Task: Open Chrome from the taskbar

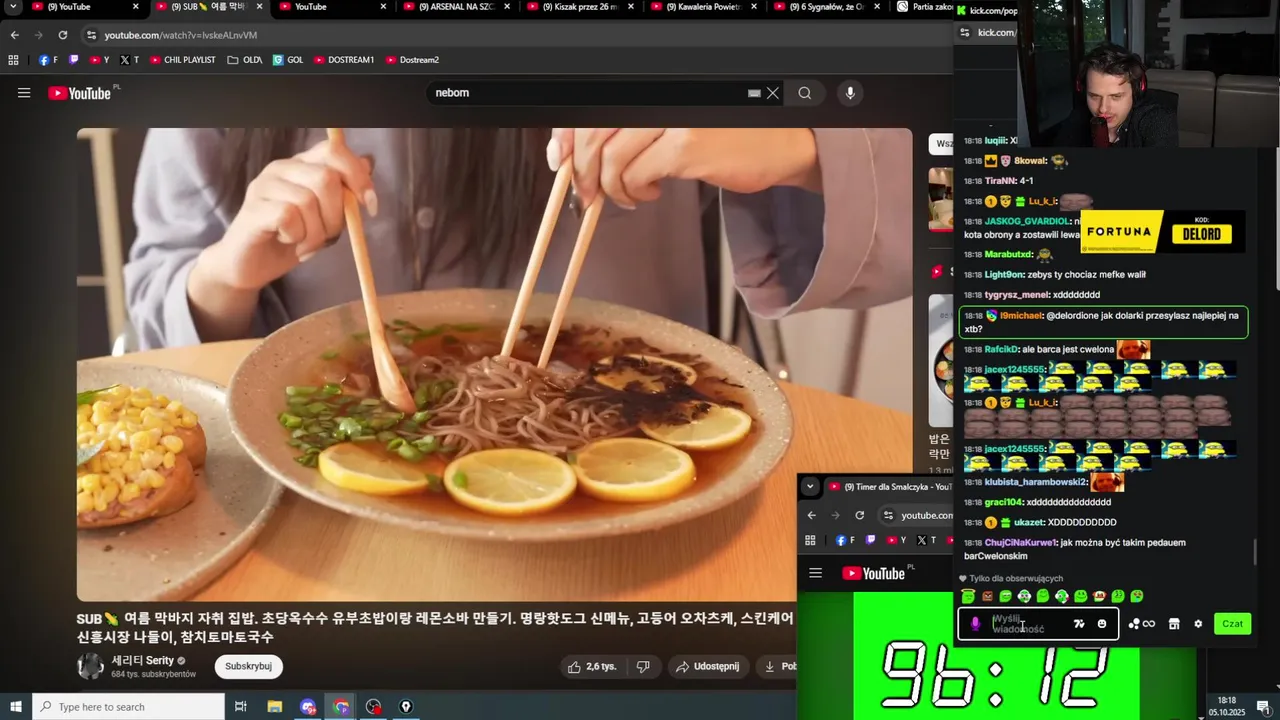Action: (x=341, y=707)
